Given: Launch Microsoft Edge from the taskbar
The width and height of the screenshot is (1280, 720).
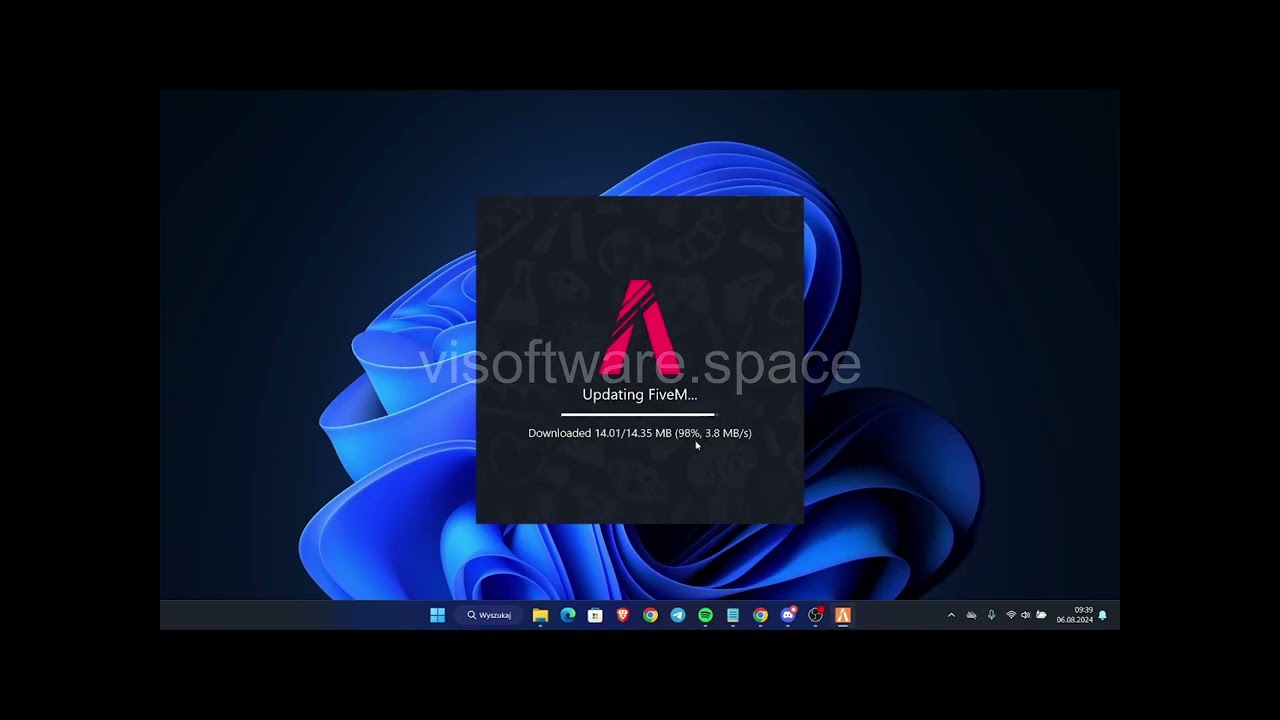Looking at the screenshot, I should (568, 615).
